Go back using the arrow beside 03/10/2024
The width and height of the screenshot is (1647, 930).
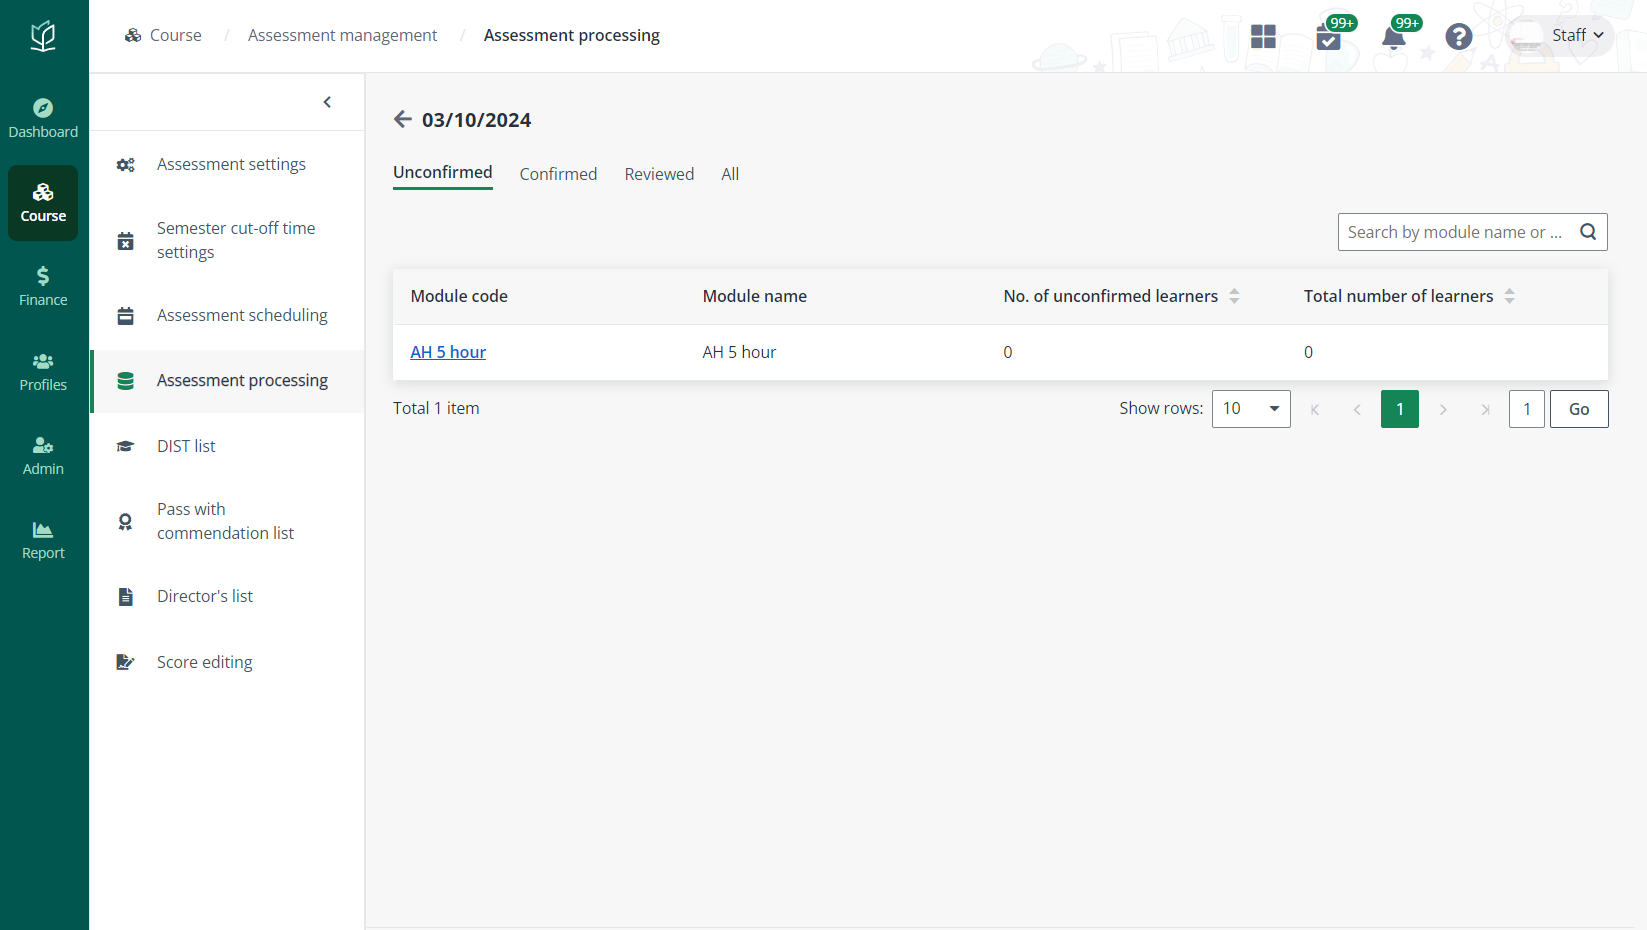point(403,120)
